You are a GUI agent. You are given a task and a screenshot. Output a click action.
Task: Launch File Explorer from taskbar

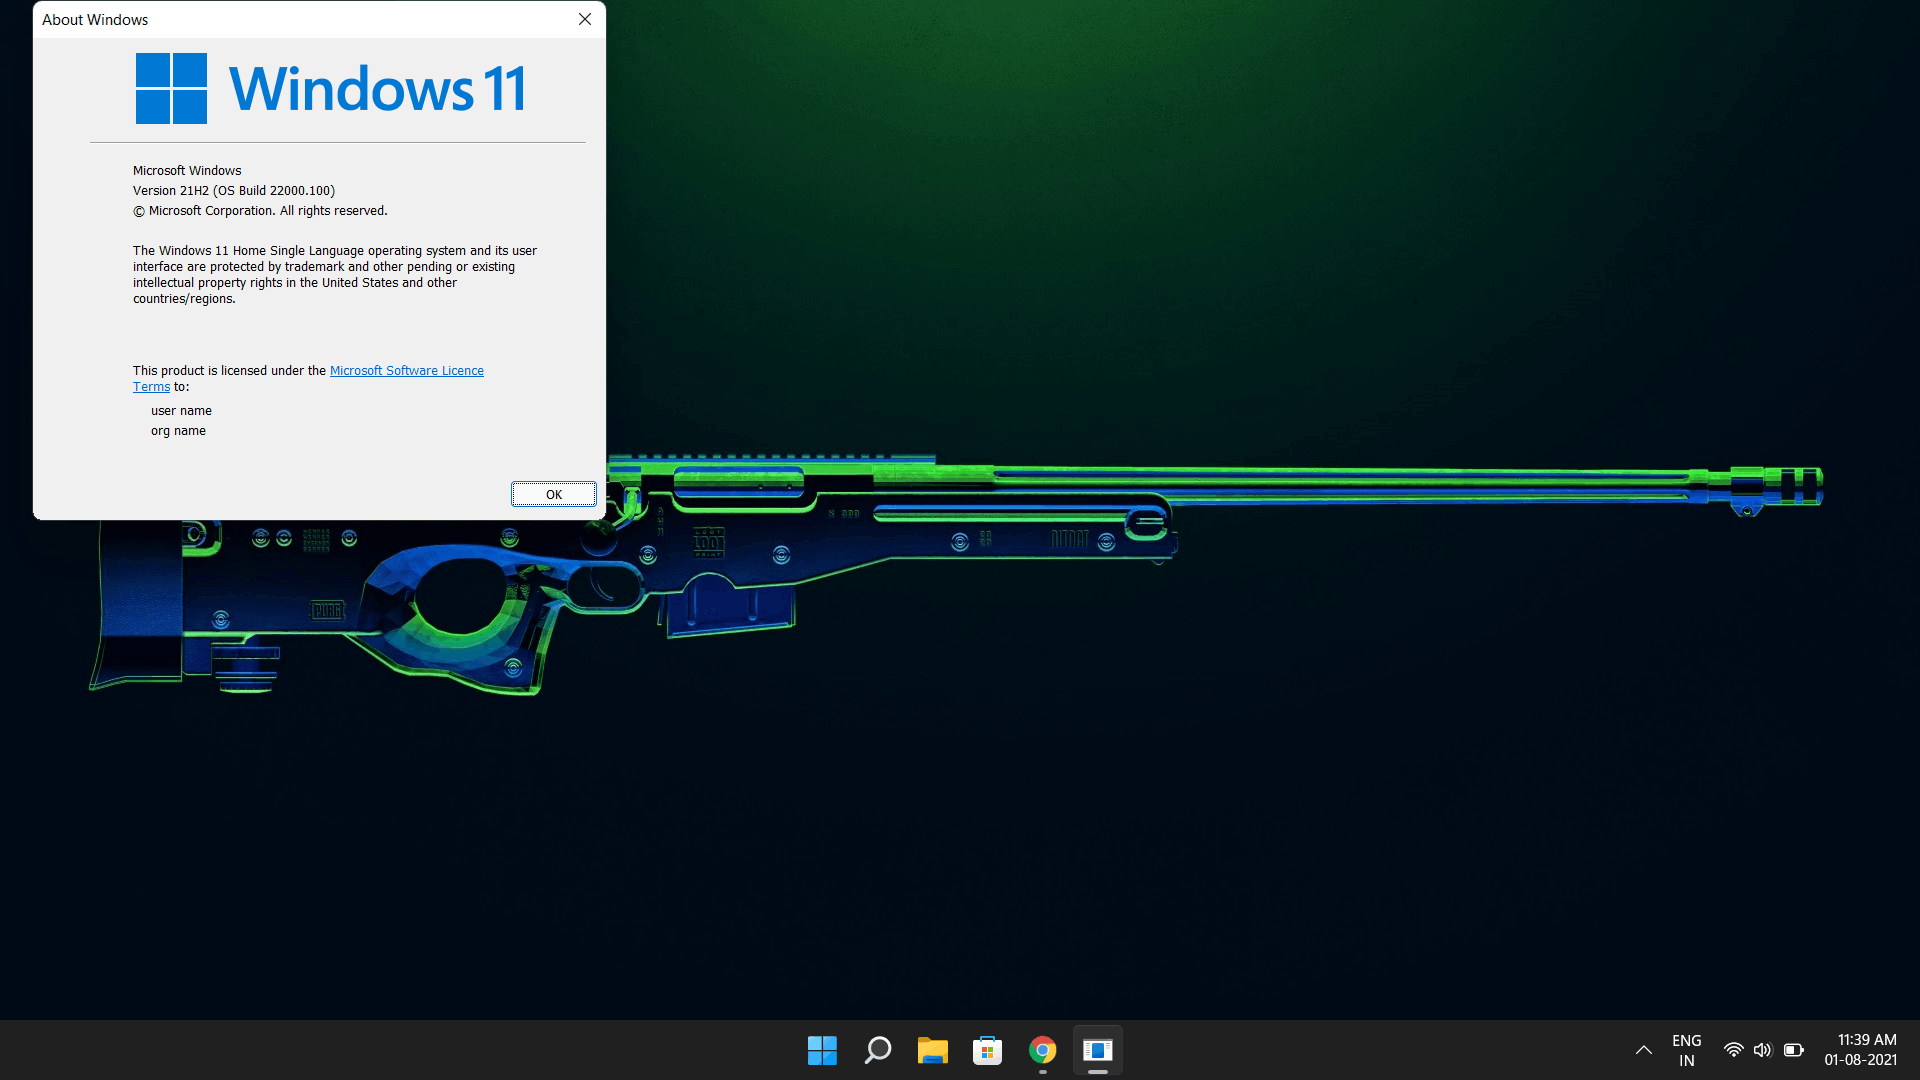click(x=932, y=1050)
